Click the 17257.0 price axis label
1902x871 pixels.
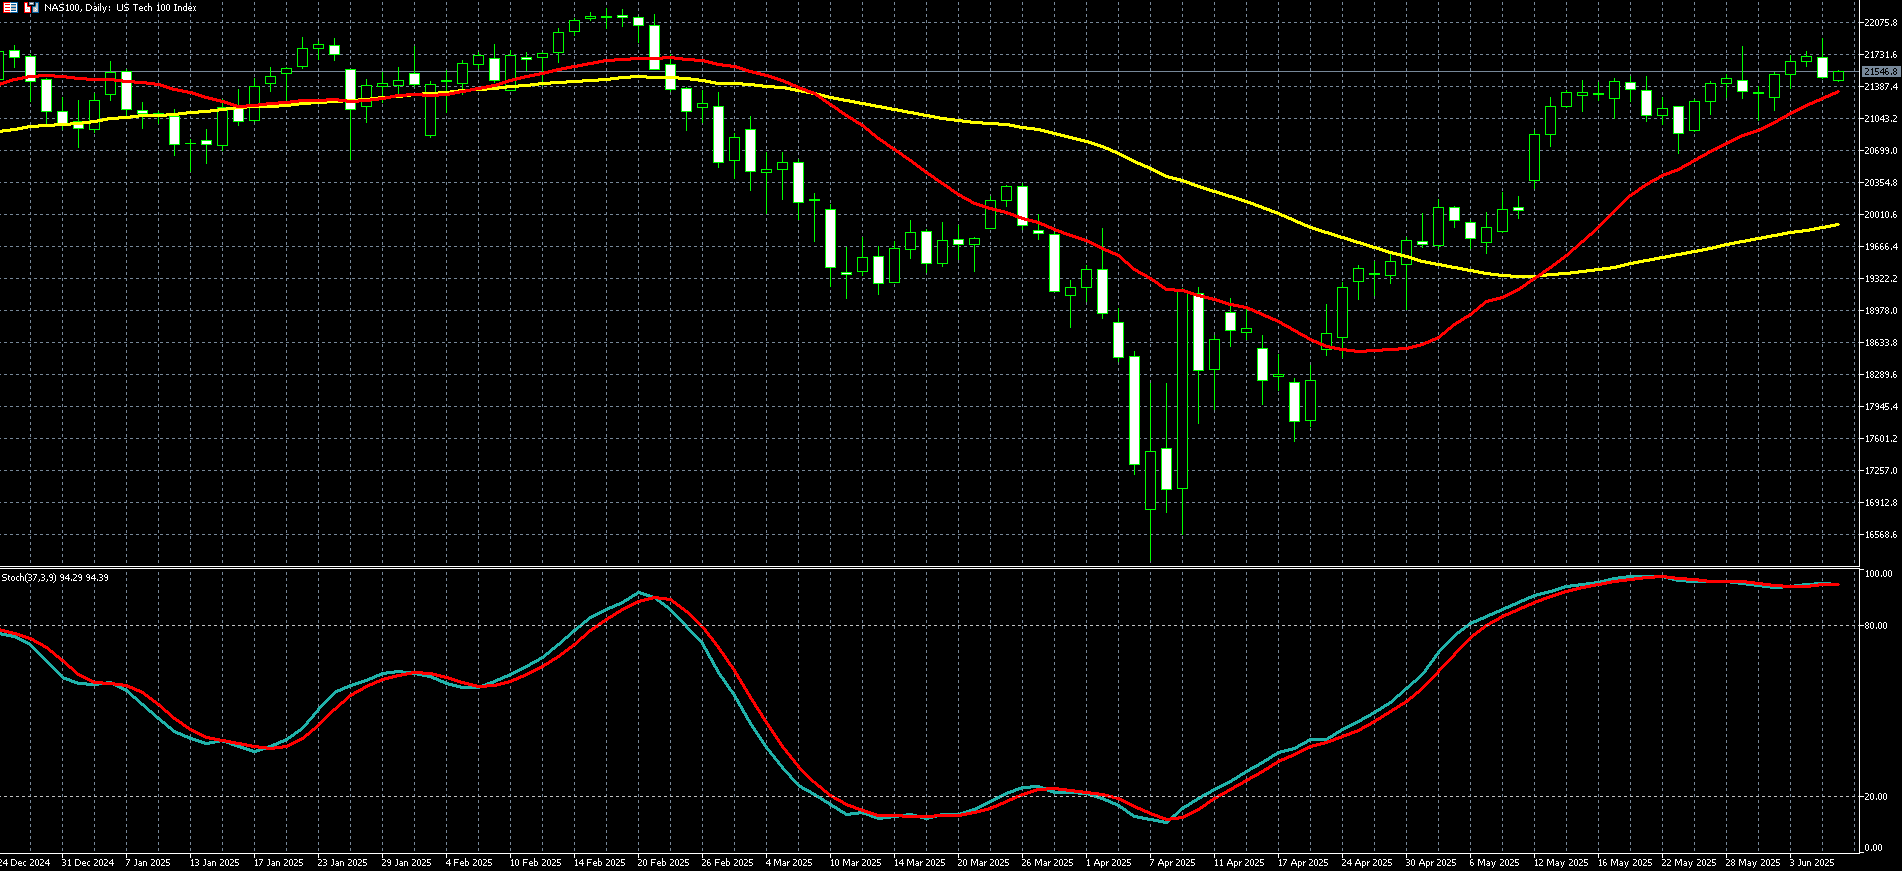[1880, 471]
